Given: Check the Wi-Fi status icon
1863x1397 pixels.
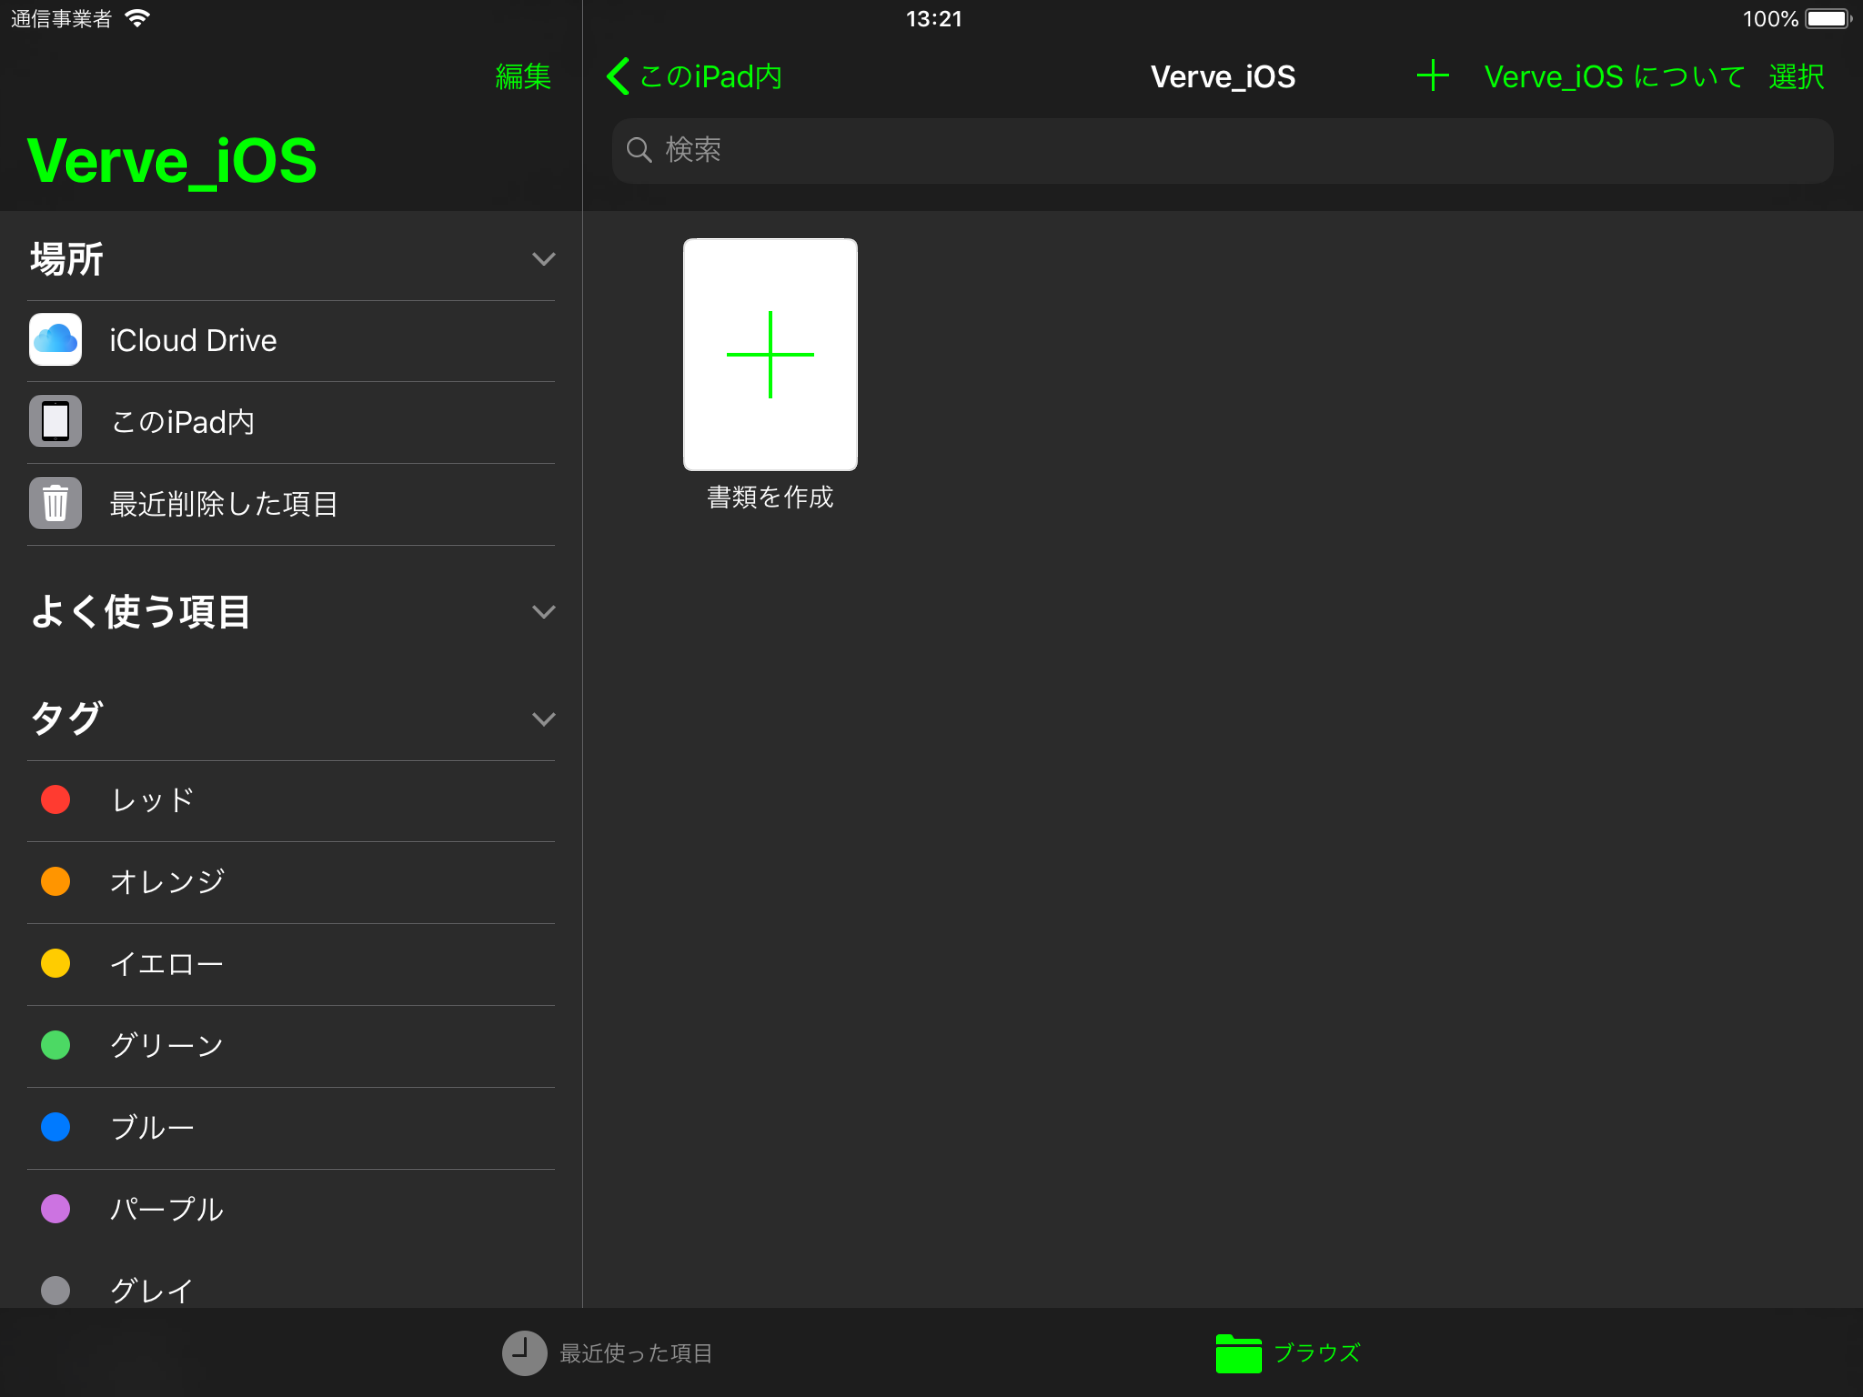Looking at the screenshot, I should (x=137, y=18).
